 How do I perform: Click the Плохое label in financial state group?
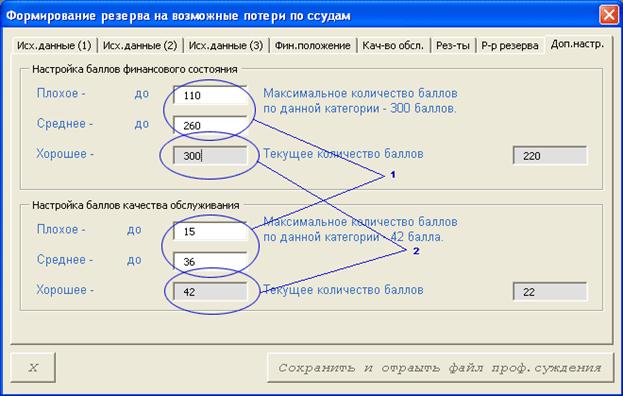click(61, 93)
